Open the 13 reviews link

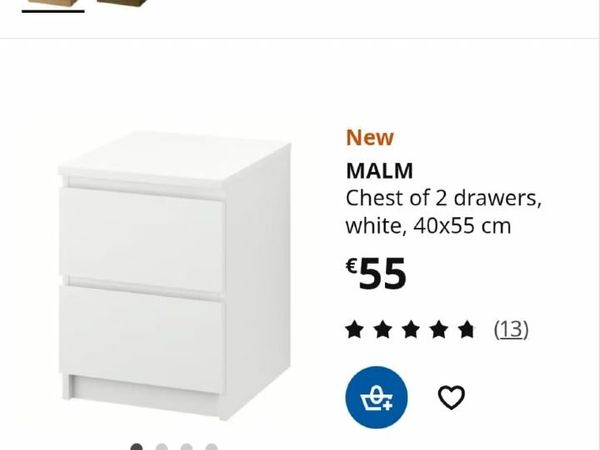point(511,329)
